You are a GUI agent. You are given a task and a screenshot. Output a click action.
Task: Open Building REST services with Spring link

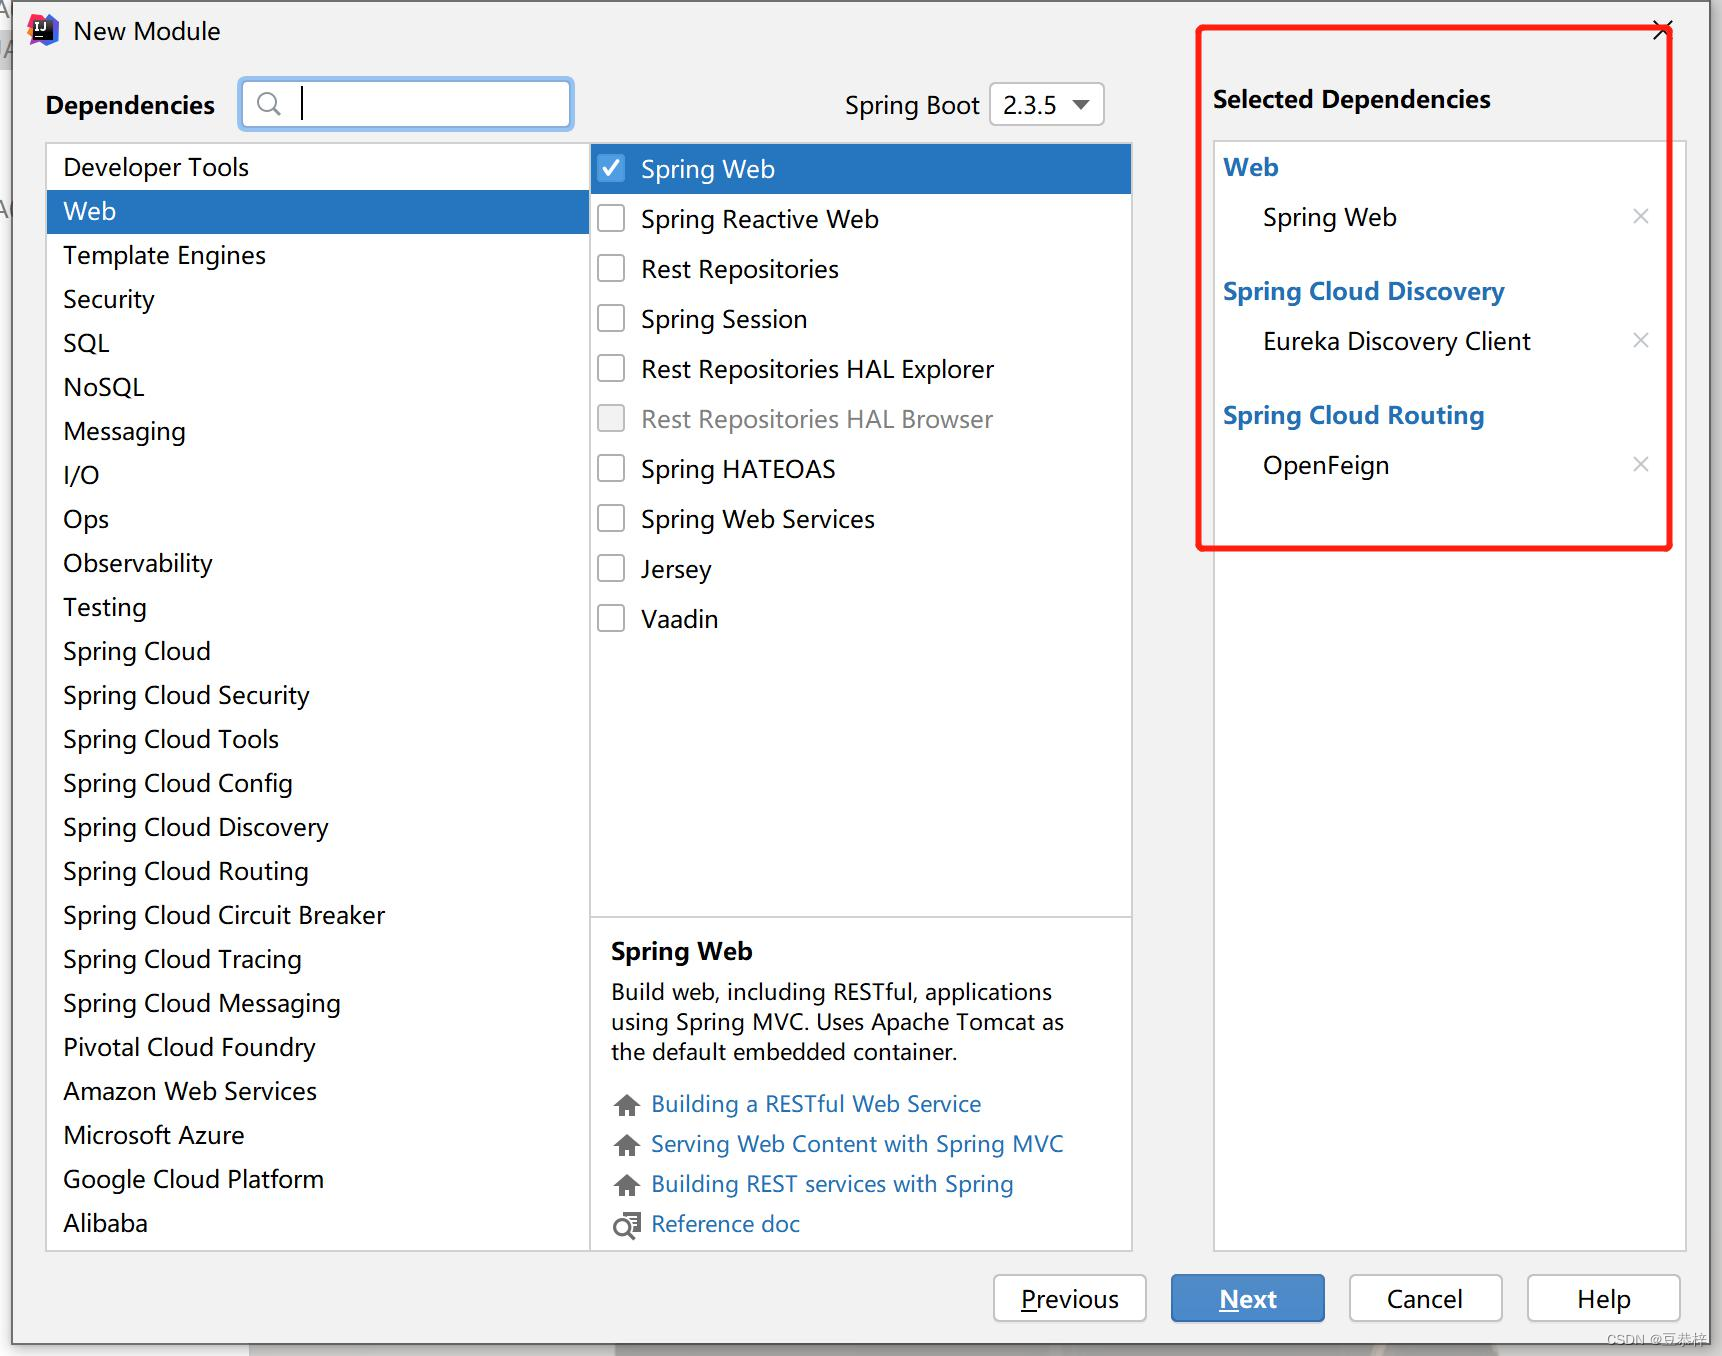[x=832, y=1184]
